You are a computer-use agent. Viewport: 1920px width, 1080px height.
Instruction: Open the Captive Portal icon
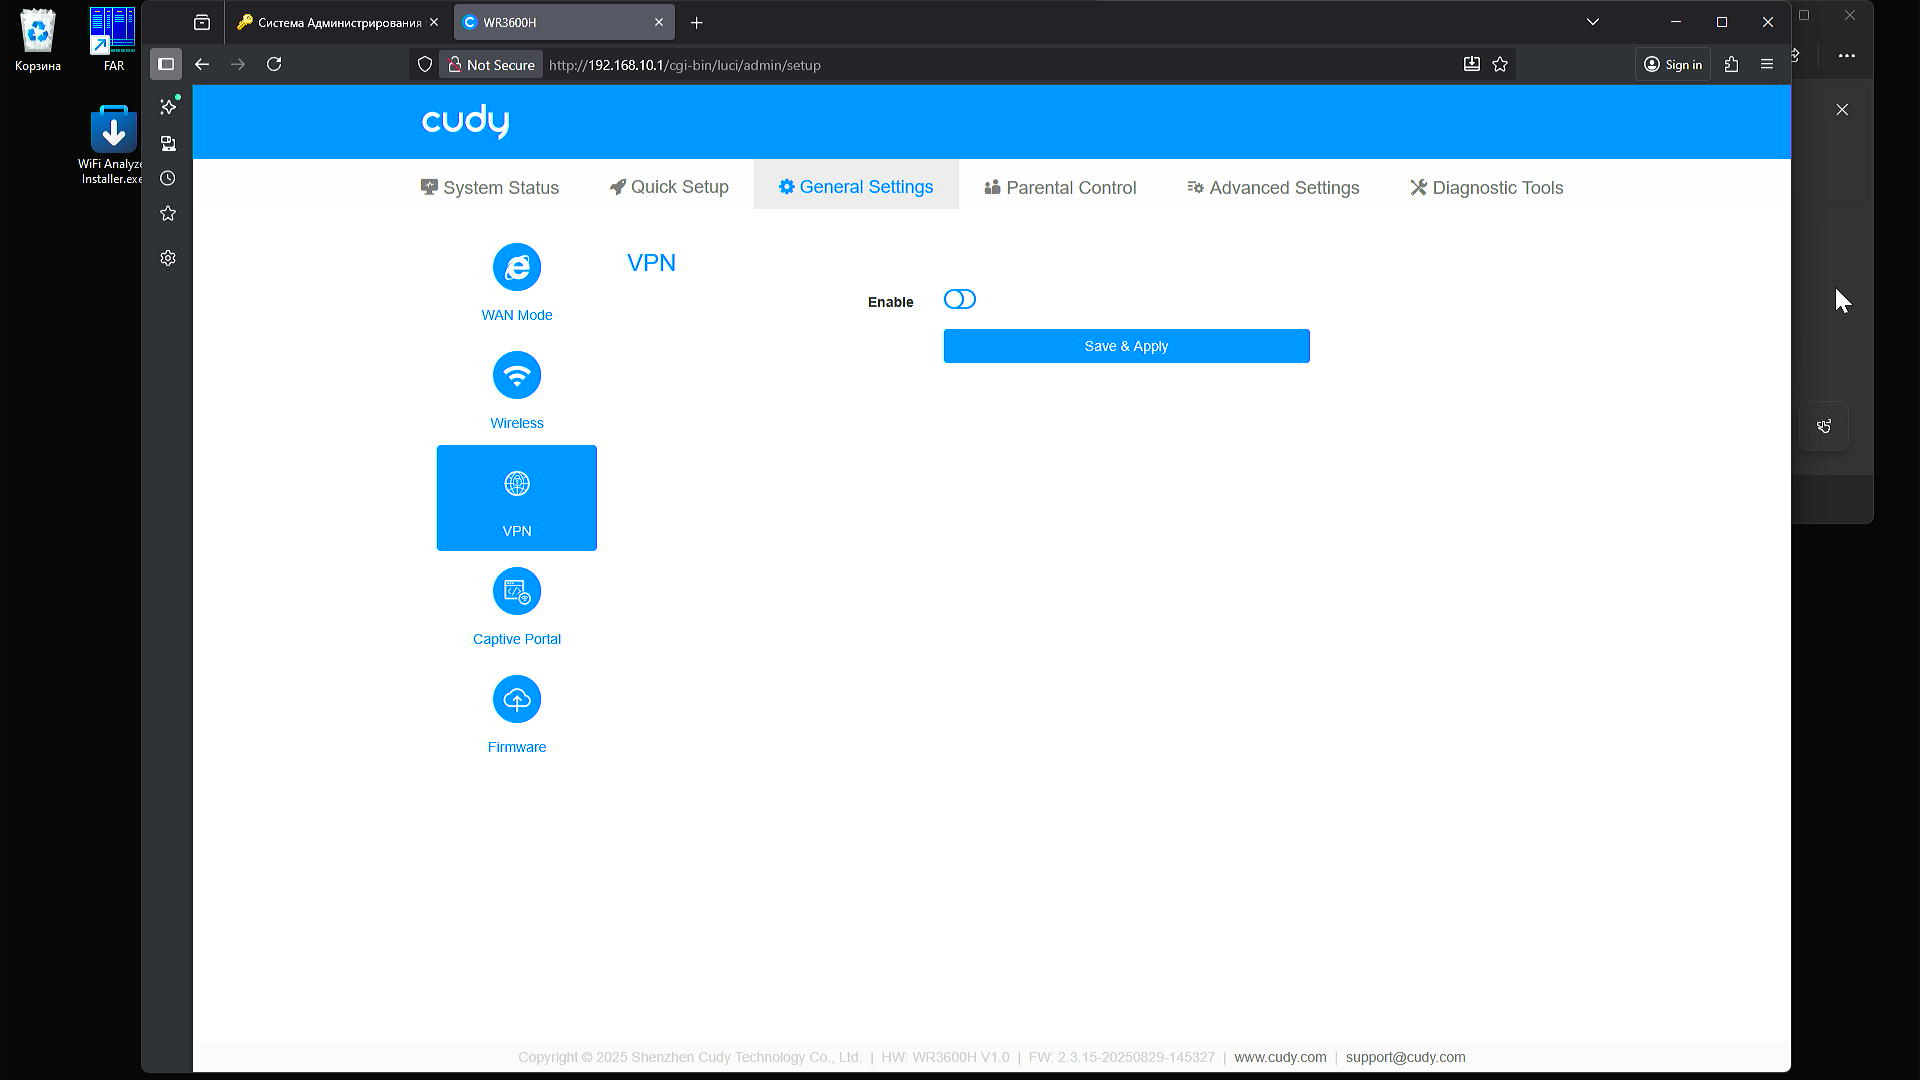[517, 592]
